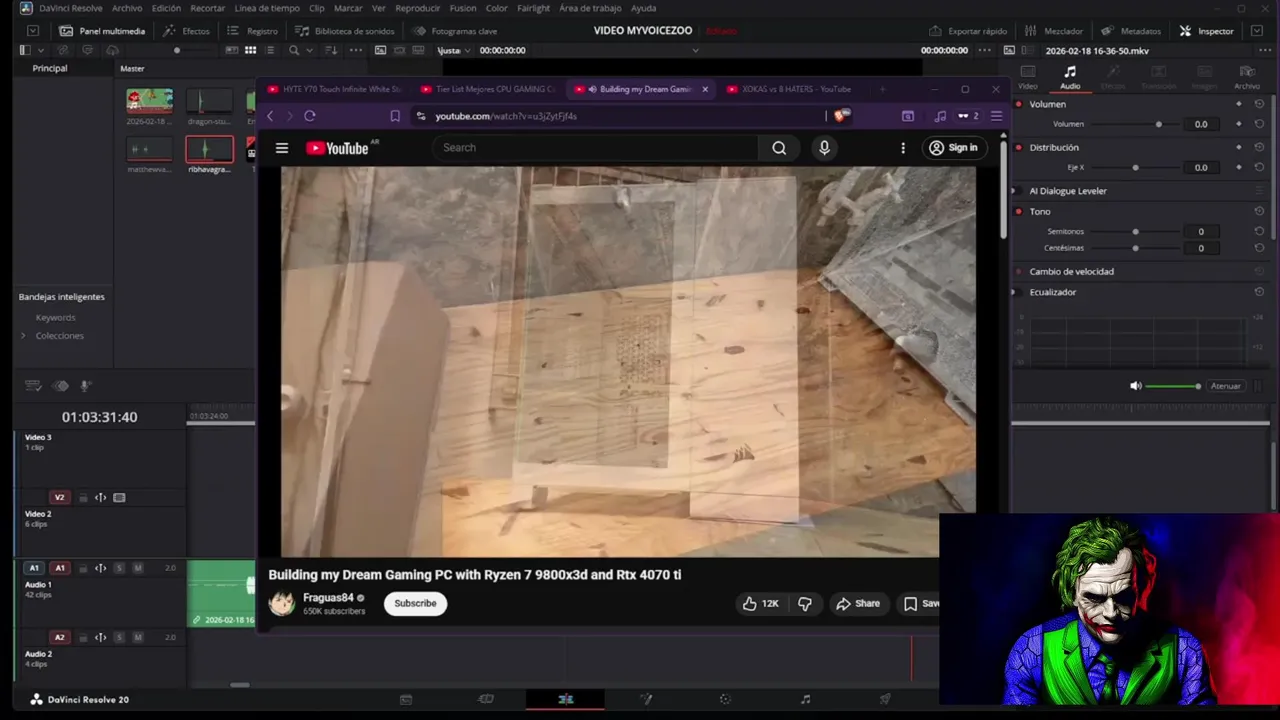The image size is (1280, 720).
Task: Click the YouTube voice search microphone
Action: coord(824,147)
